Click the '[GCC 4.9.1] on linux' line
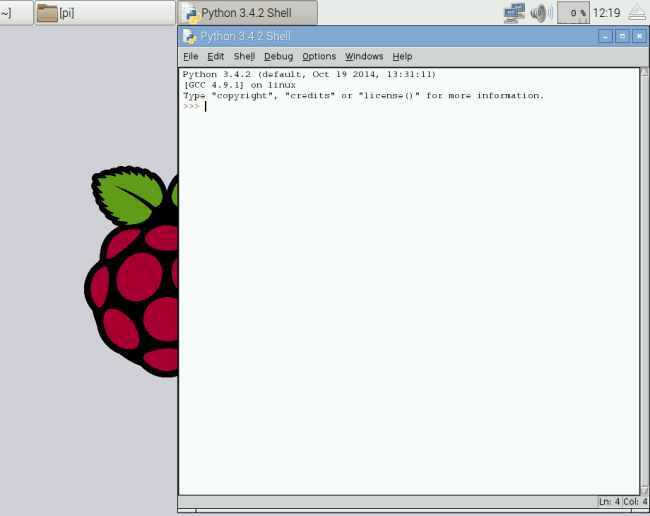The width and height of the screenshot is (650, 516). [x=240, y=85]
